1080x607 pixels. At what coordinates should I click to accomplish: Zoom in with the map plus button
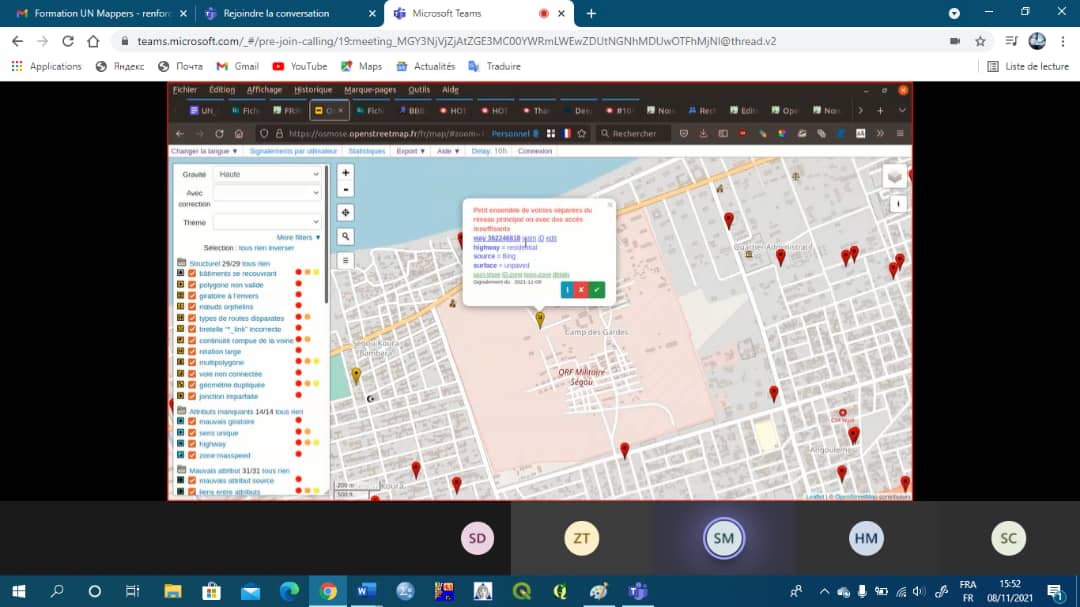346,173
